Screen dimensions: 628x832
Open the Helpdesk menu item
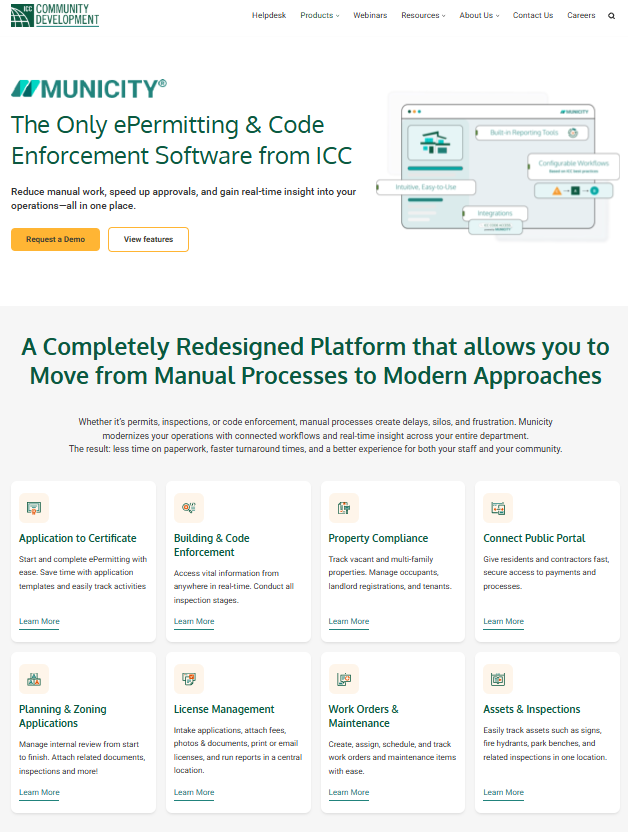[x=269, y=15]
